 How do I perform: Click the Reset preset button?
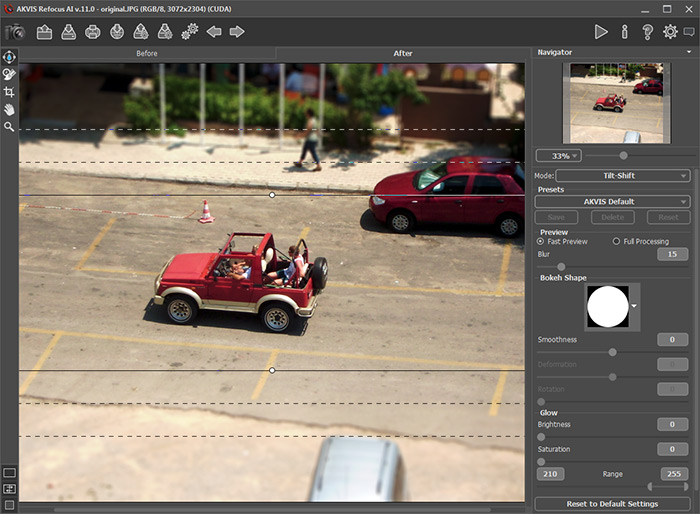click(x=668, y=217)
